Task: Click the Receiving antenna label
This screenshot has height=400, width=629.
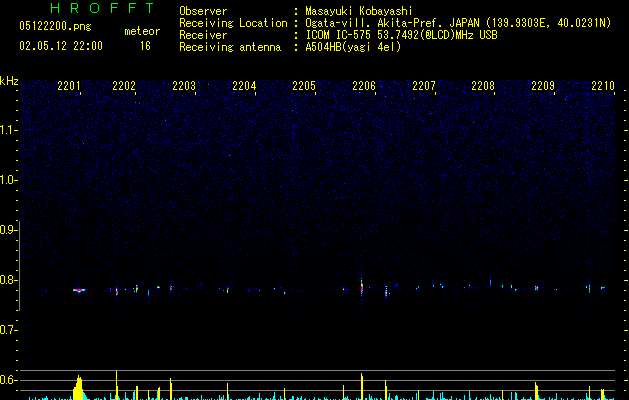Action: point(230,47)
